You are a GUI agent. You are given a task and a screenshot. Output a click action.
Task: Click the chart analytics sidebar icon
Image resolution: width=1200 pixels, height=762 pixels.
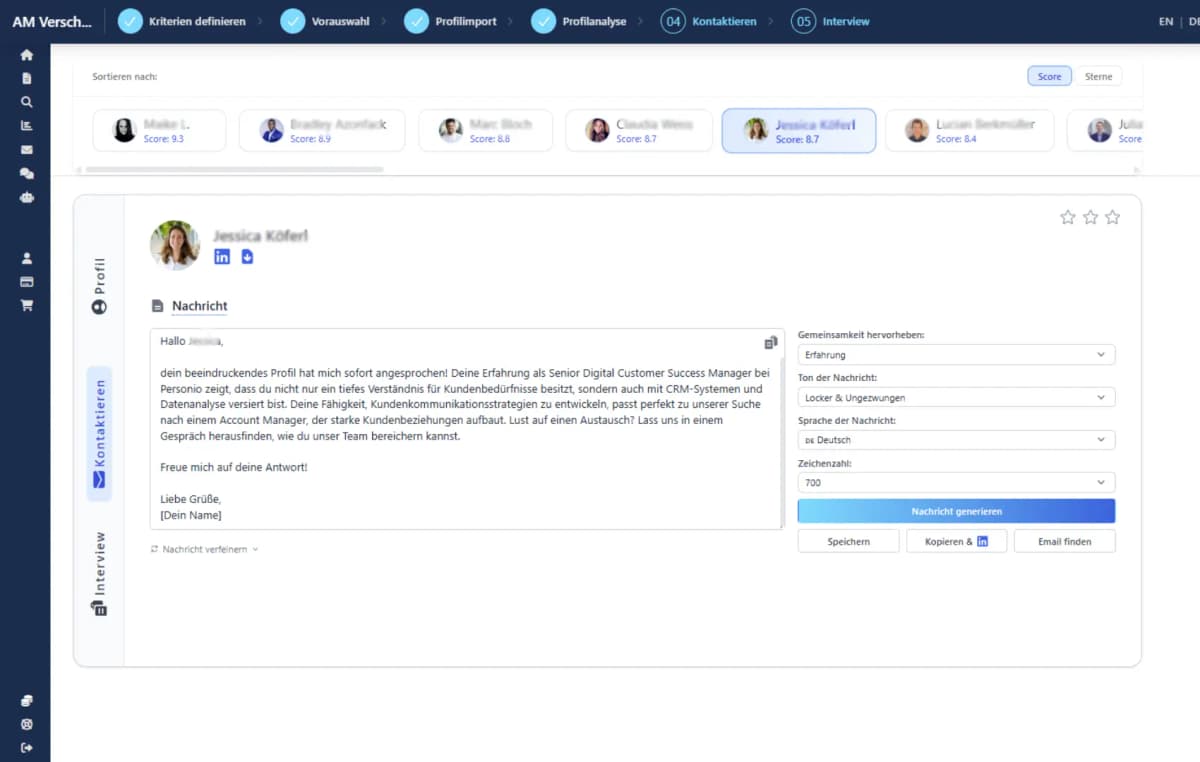(27, 126)
